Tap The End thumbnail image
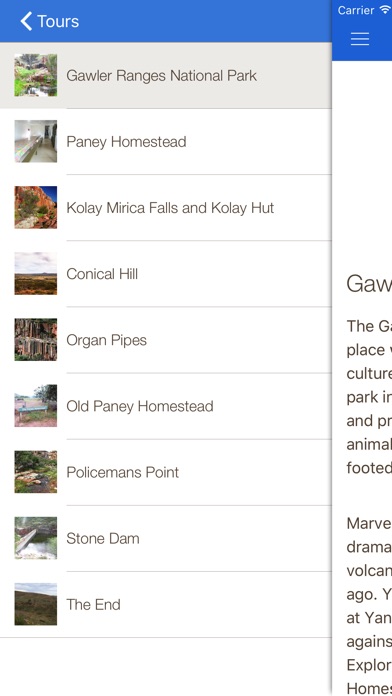Screen dimensions: 392x696 point(36,605)
